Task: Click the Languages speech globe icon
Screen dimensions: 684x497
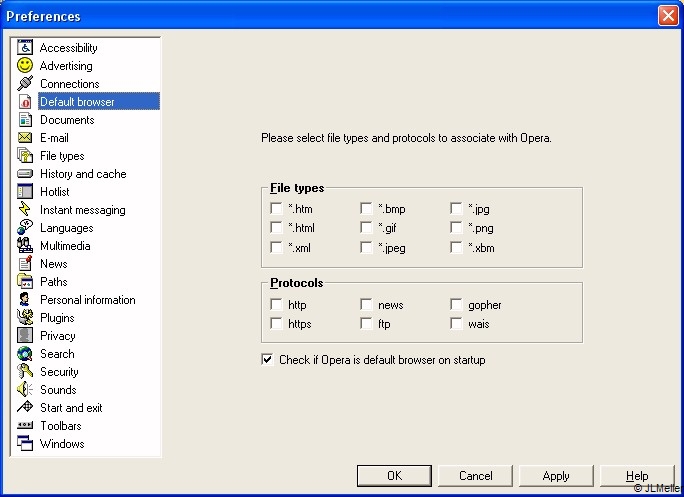Action: click(x=25, y=227)
